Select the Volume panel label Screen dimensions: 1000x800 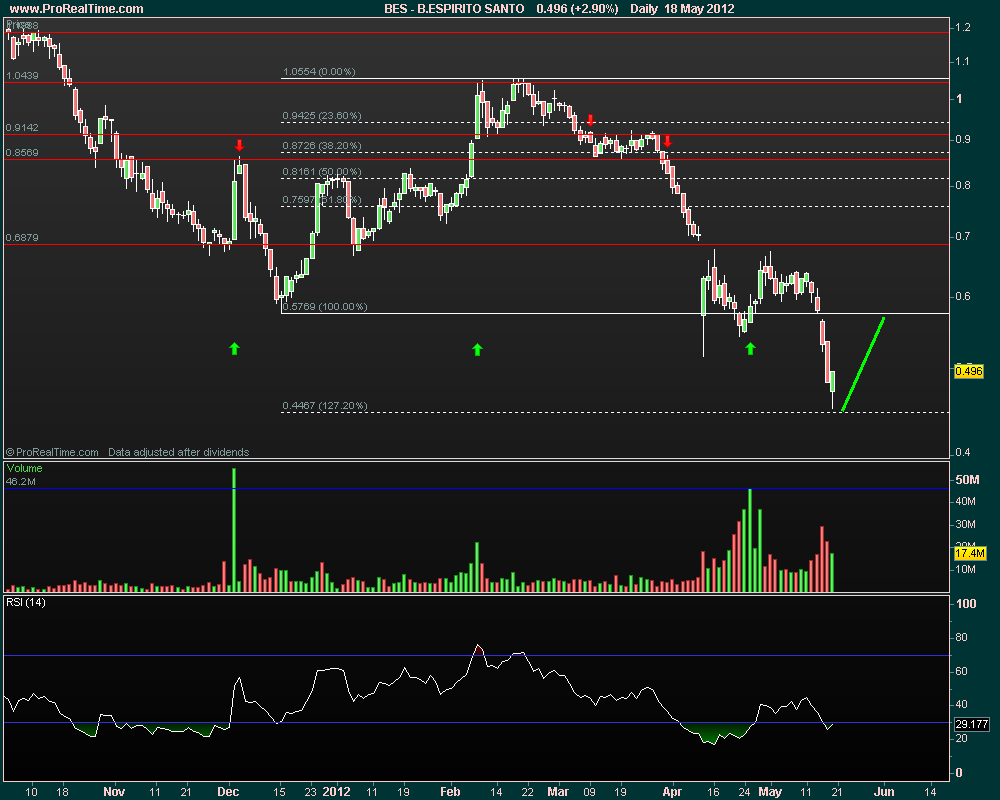(24, 468)
